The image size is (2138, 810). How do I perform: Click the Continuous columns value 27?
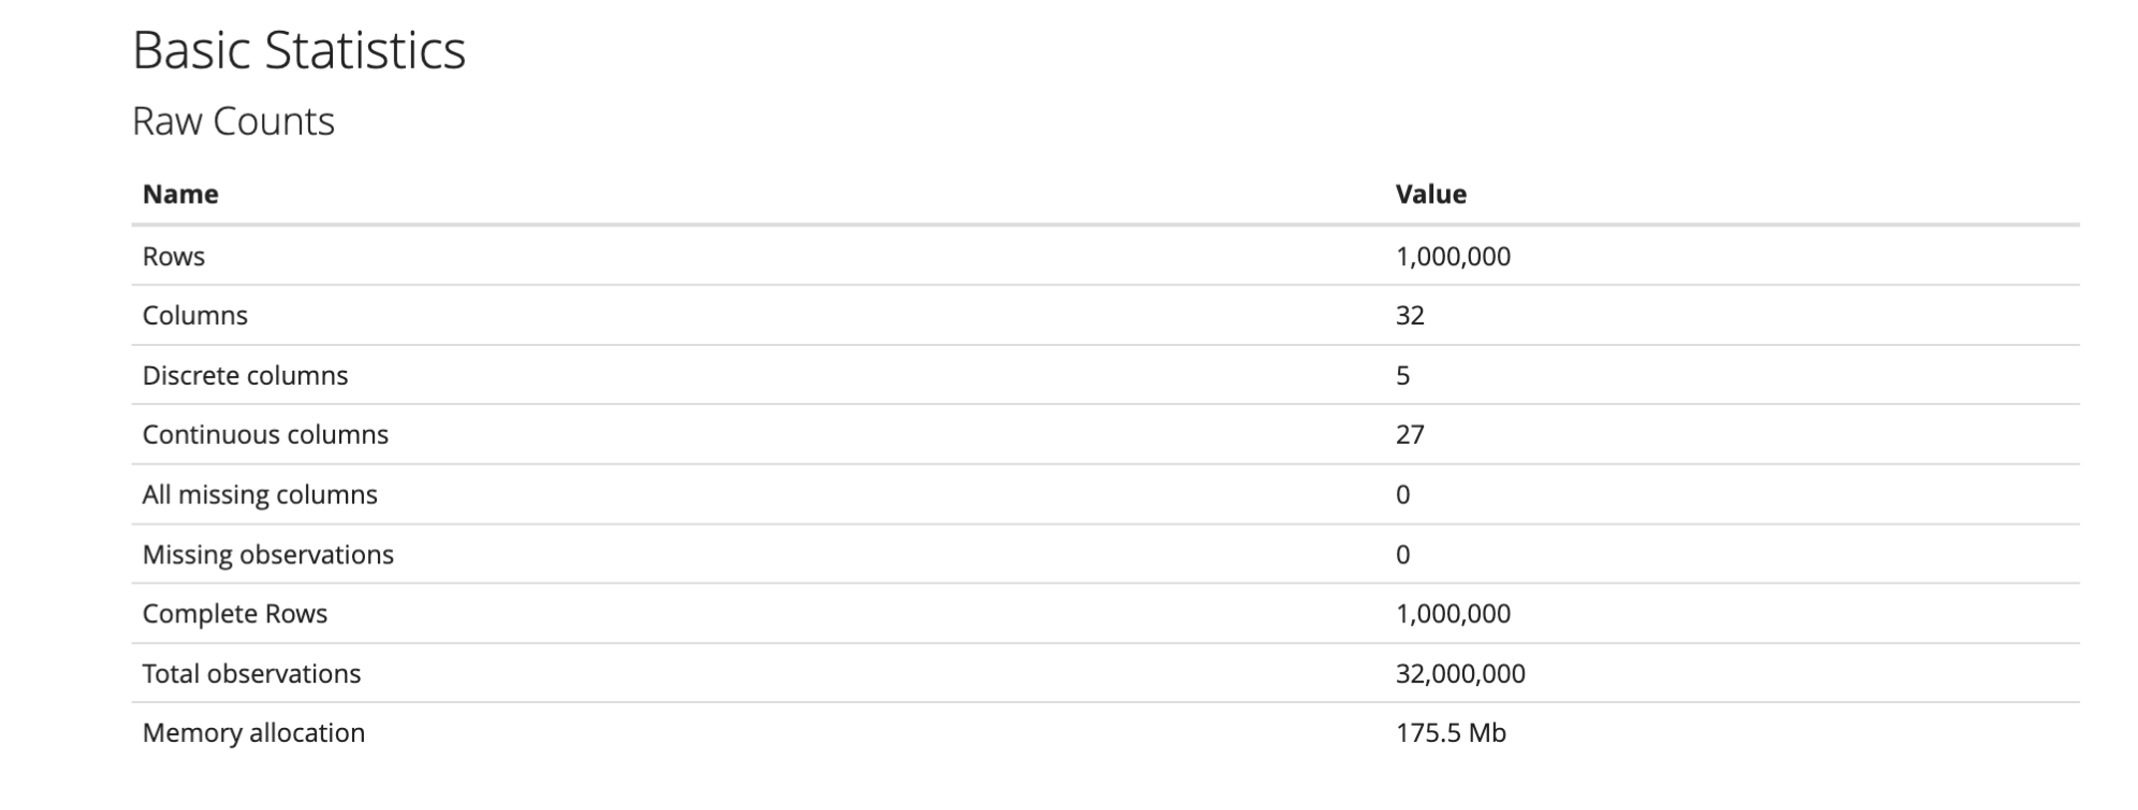[1409, 434]
